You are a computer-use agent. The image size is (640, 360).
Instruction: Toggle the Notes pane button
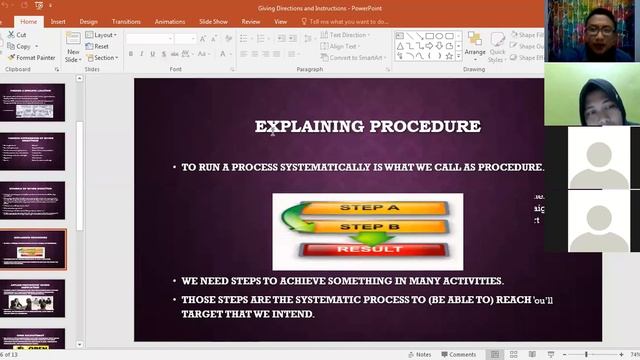[420, 355]
